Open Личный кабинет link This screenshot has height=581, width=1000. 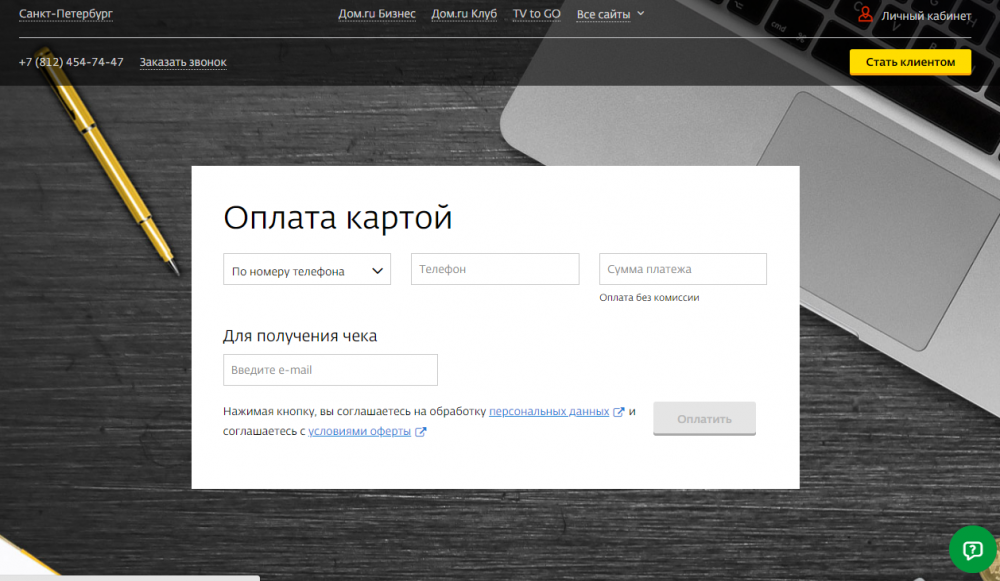tap(926, 16)
